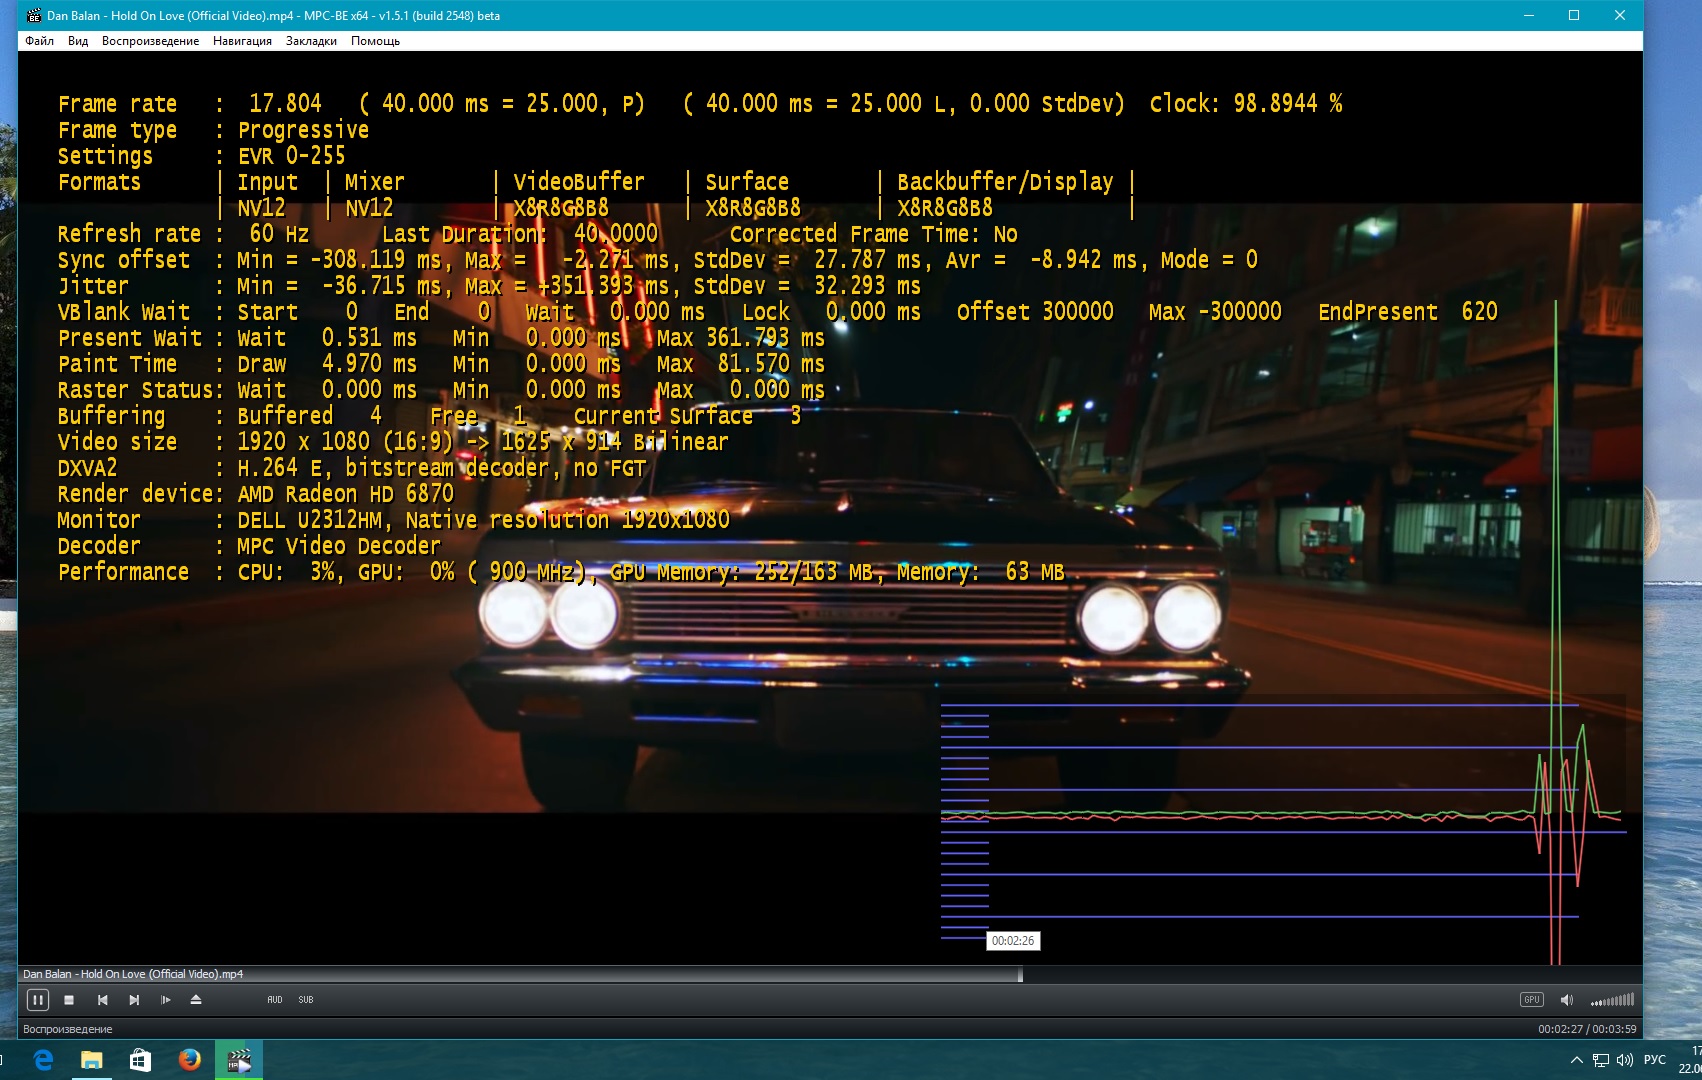Launch Firefox from the taskbar
Screen dimensions: 1702x1080
tap(189, 1060)
